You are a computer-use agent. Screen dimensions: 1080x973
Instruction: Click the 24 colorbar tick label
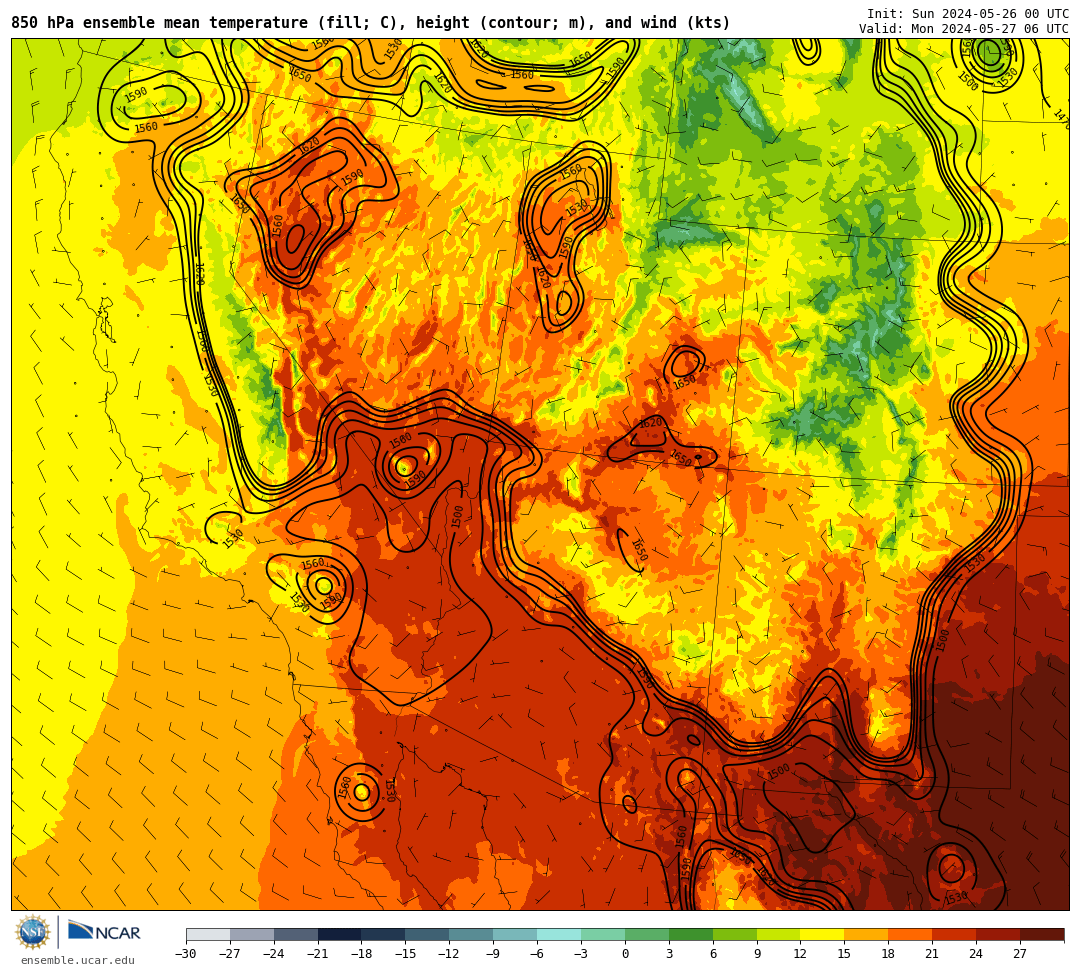(977, 954)
